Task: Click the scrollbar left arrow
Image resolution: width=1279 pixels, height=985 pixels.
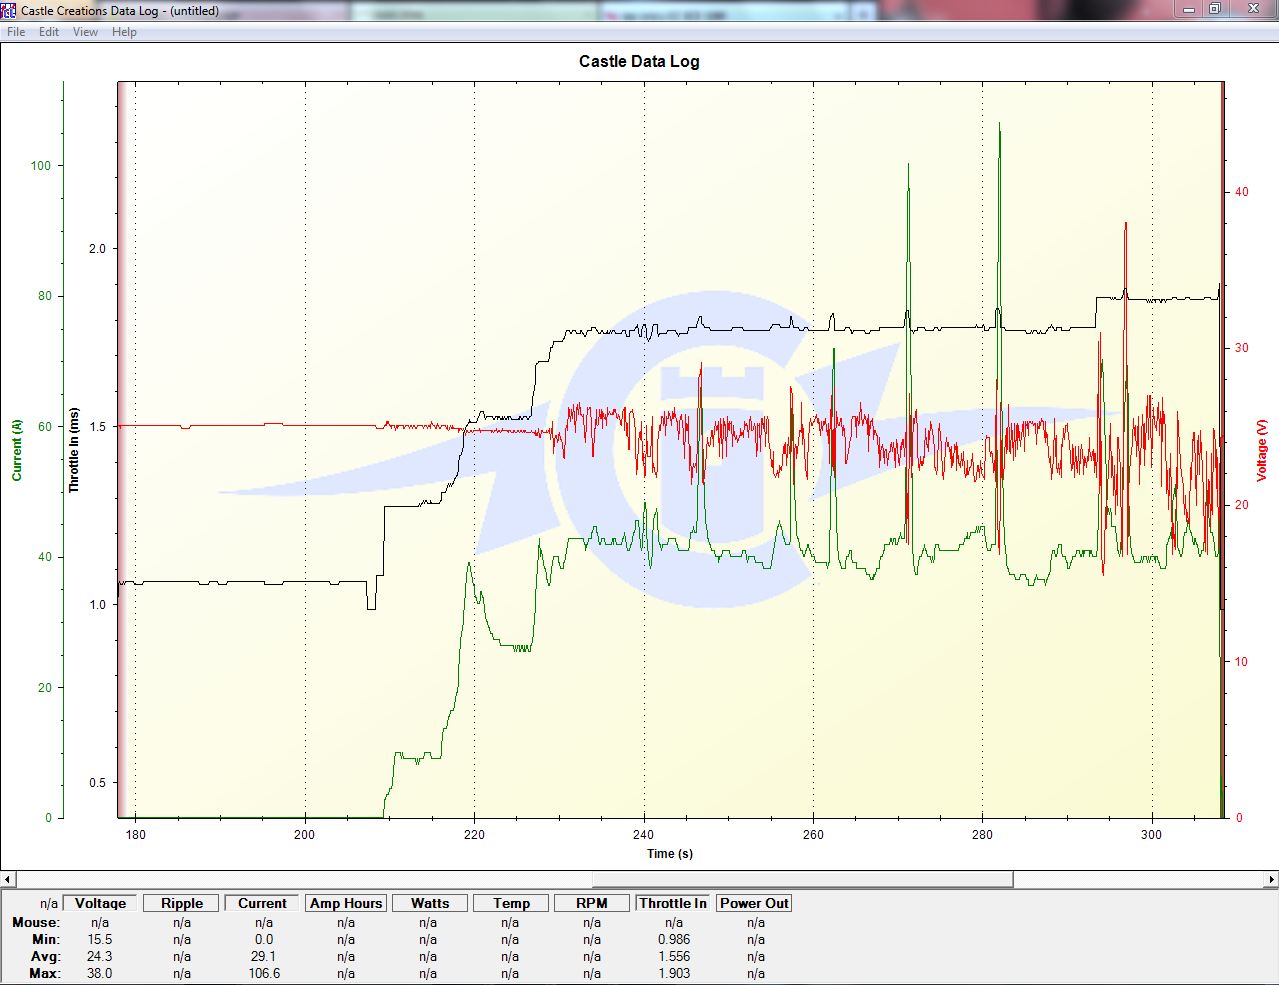Action: tap(7, 879)
